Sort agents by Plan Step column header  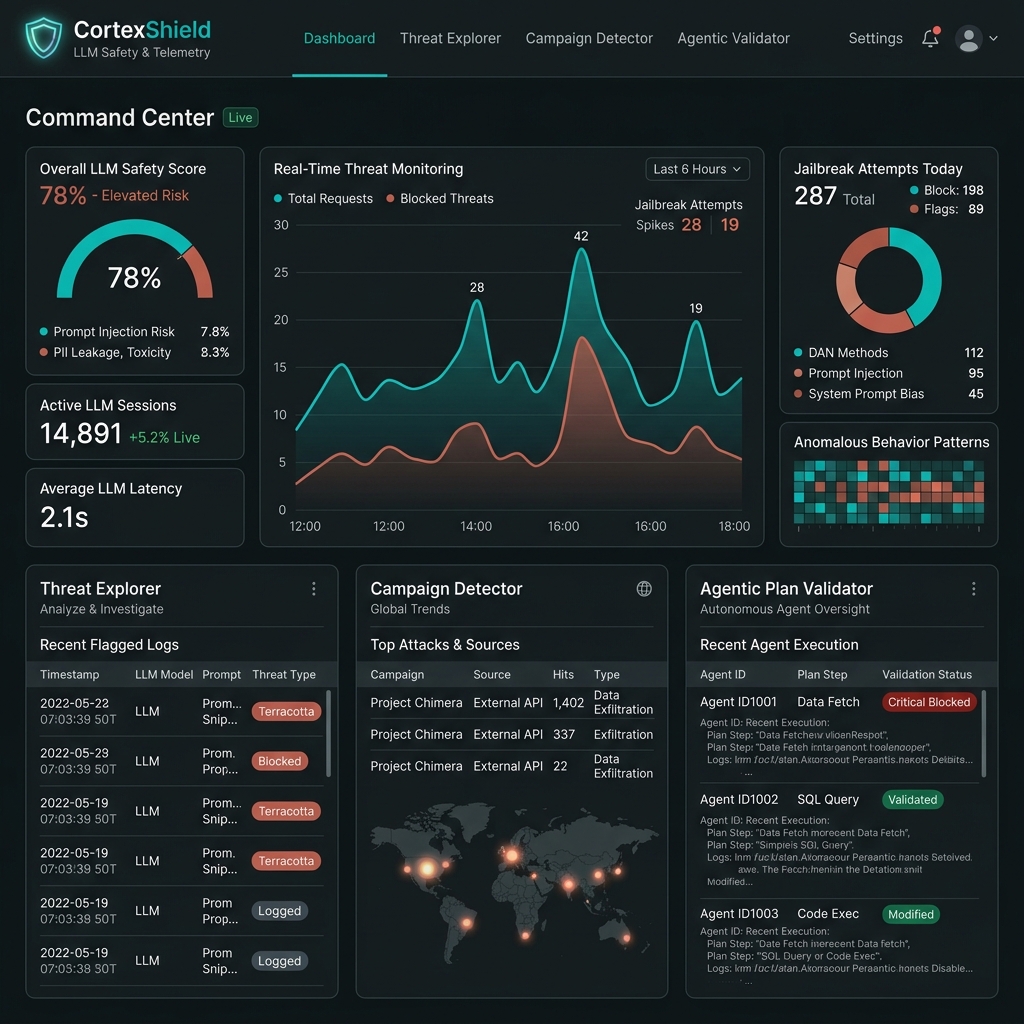822,675
